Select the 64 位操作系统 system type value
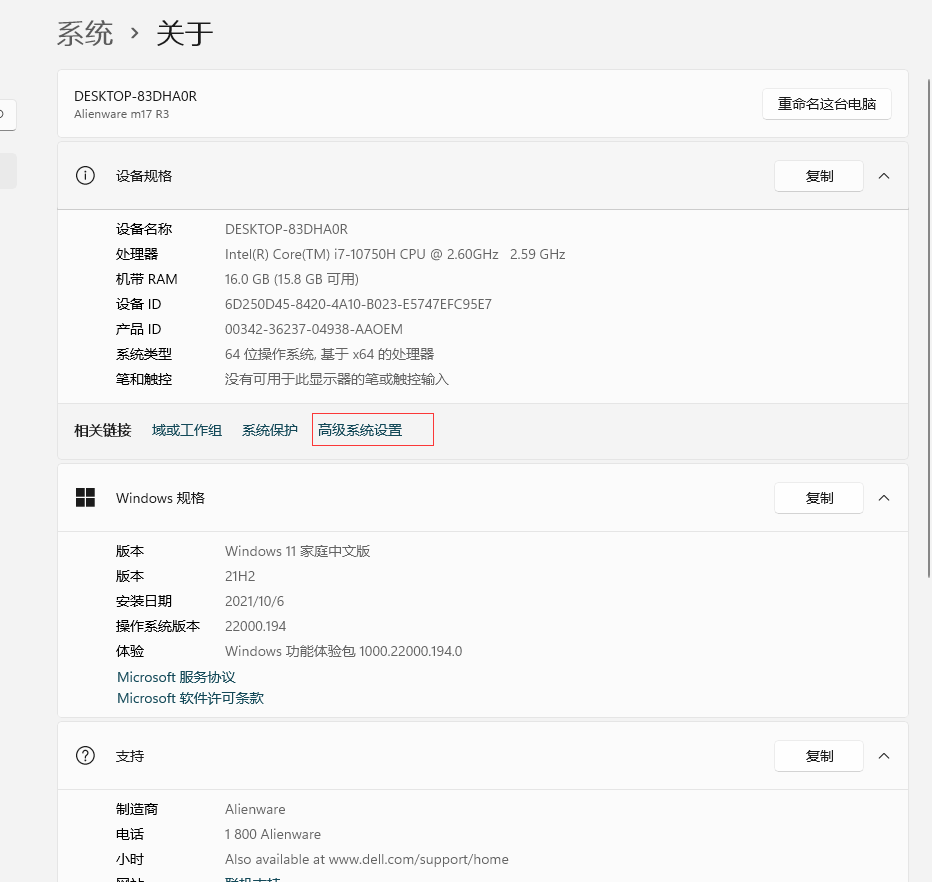 click(329, 354)
